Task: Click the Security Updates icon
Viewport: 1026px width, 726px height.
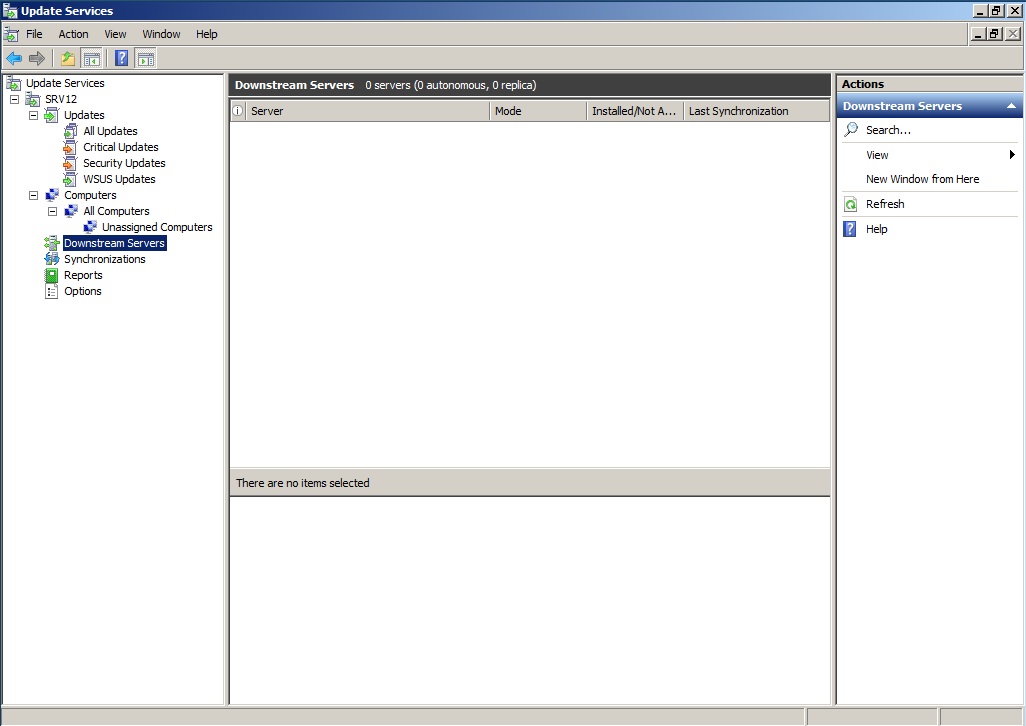Action: click(71, 164)
